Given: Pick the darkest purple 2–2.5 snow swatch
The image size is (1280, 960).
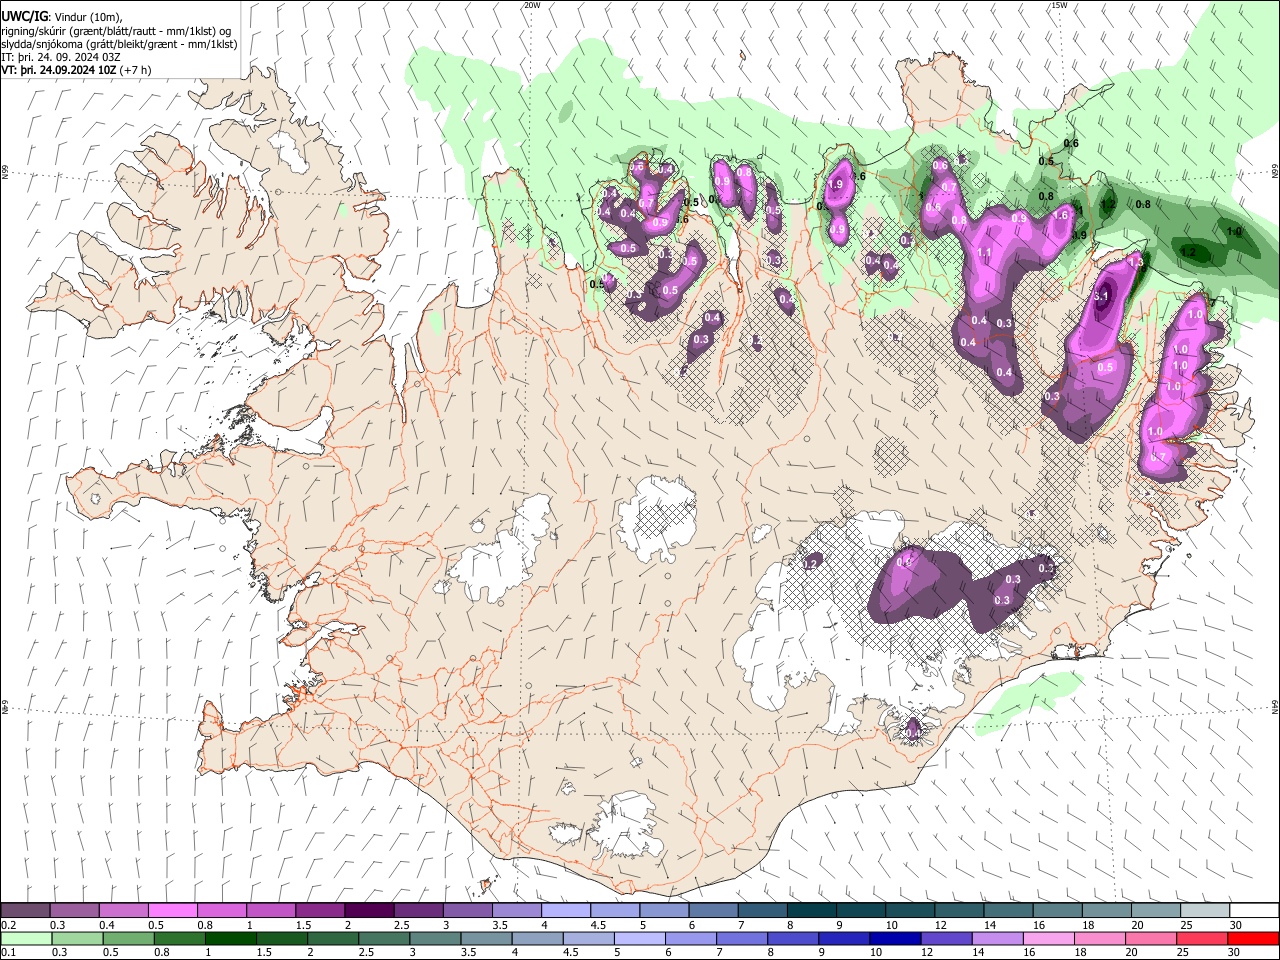Looking at the screenshot, I should tap(369, 911).
